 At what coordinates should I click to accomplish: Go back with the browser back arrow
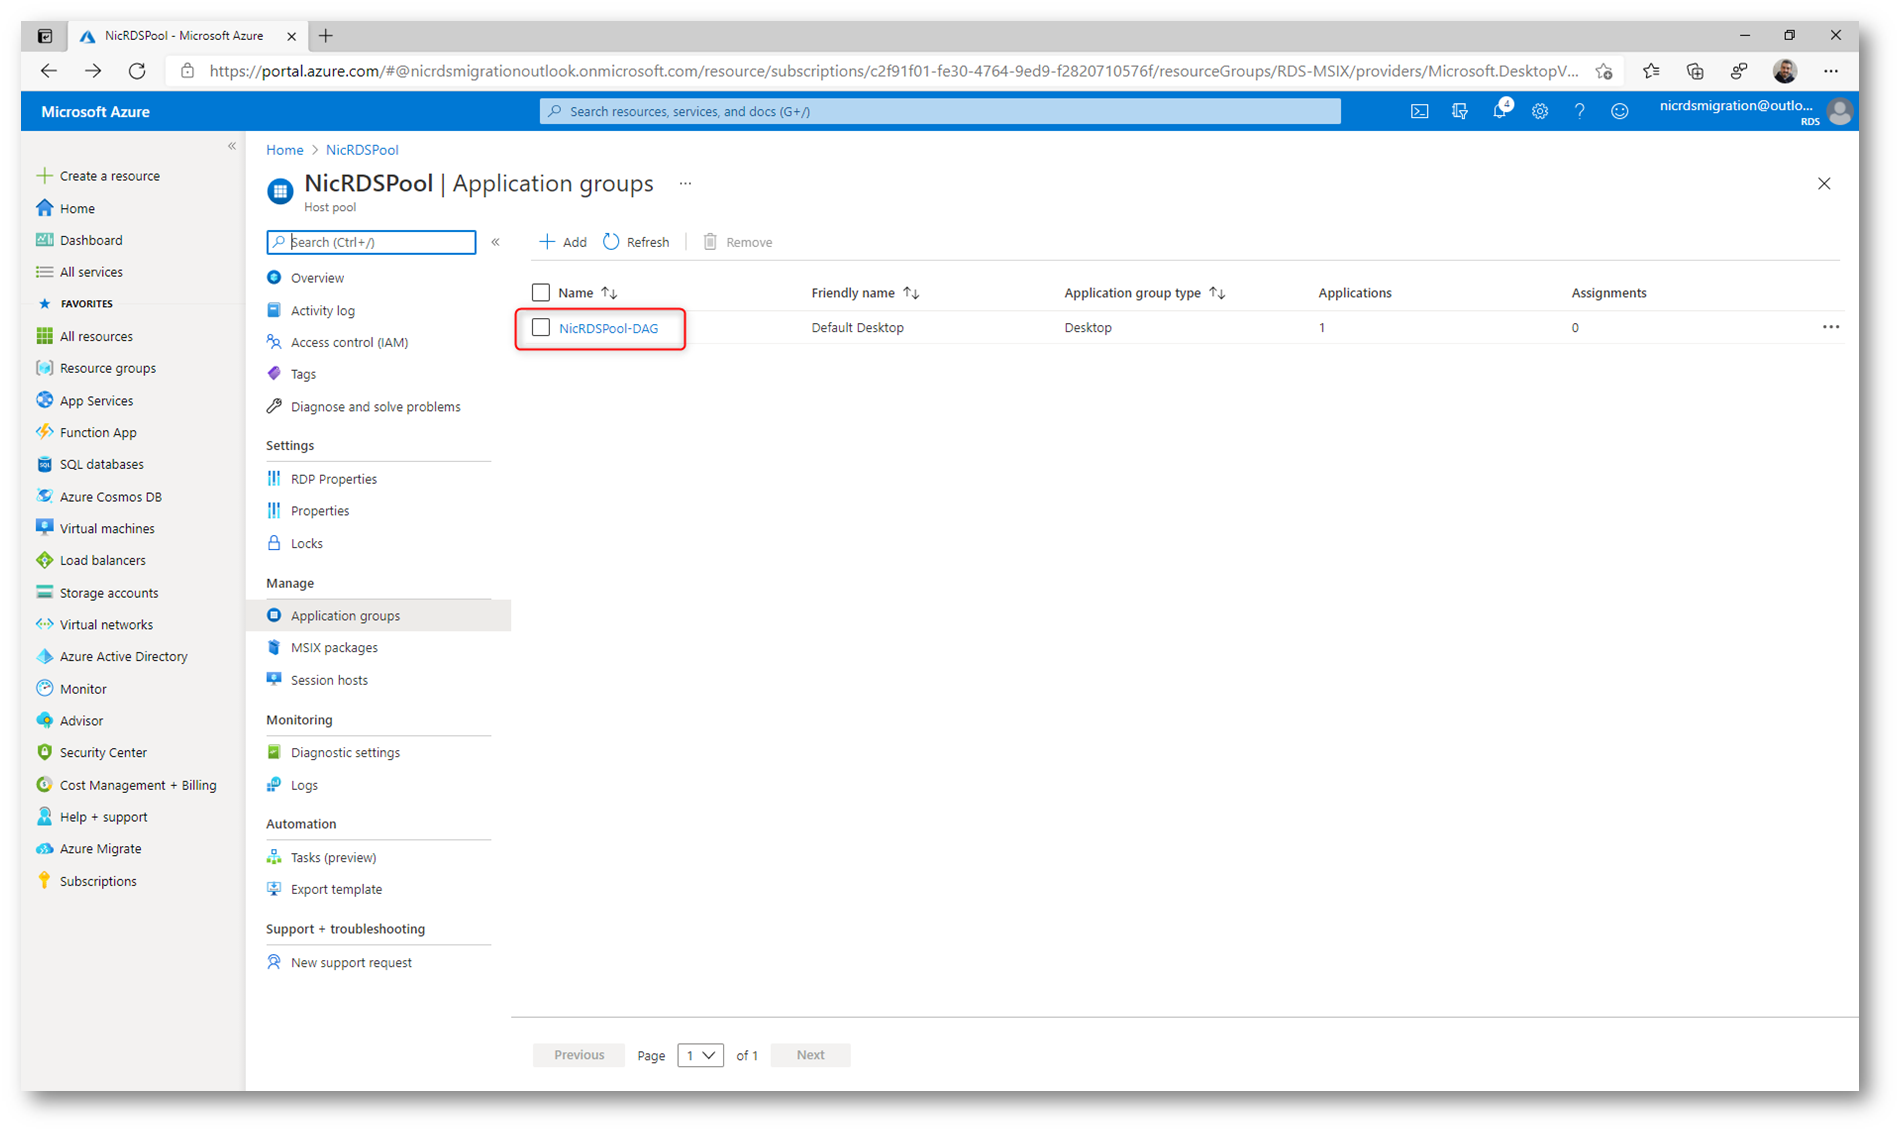(48, 71)
